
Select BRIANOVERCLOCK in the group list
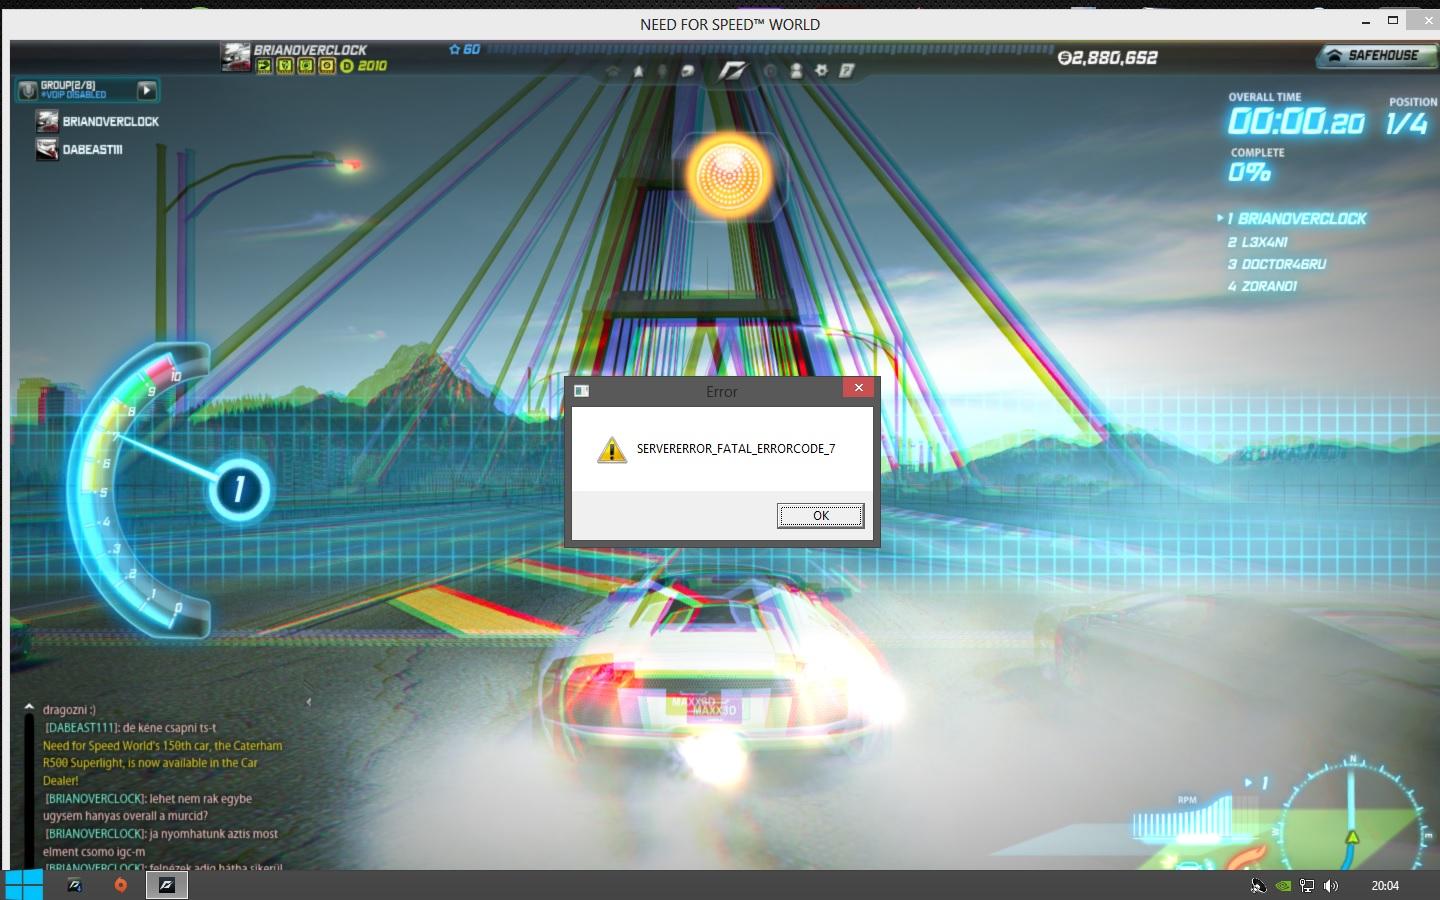point(98,122)
